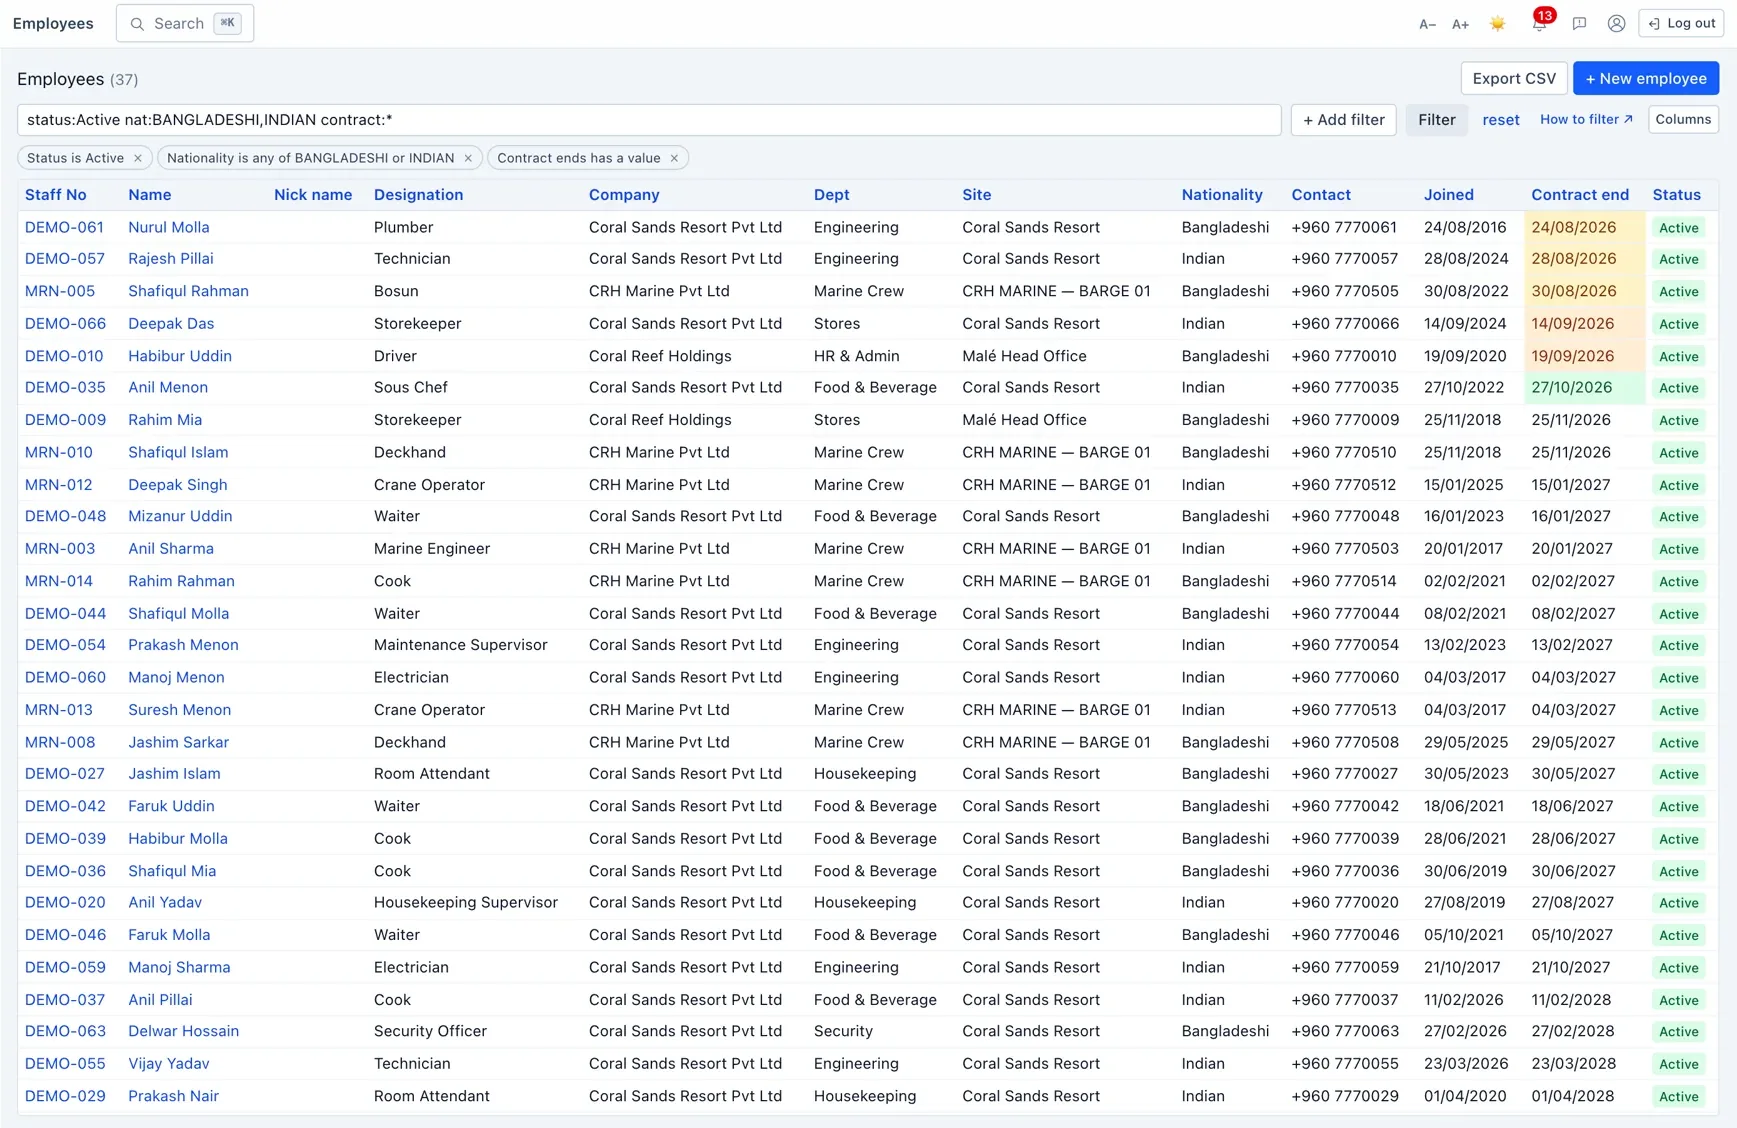
Task: Click Active badge for Nurul Molla
Action: point(1678,228)
